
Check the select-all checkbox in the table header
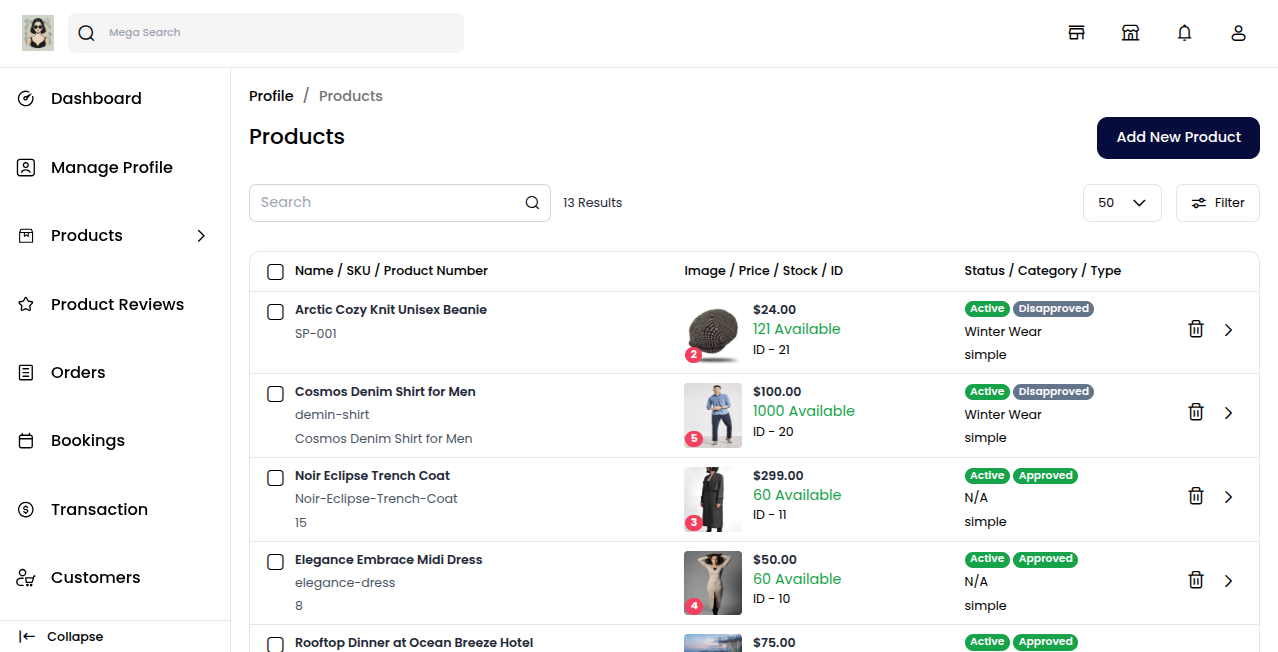click(x=275, y=271)
